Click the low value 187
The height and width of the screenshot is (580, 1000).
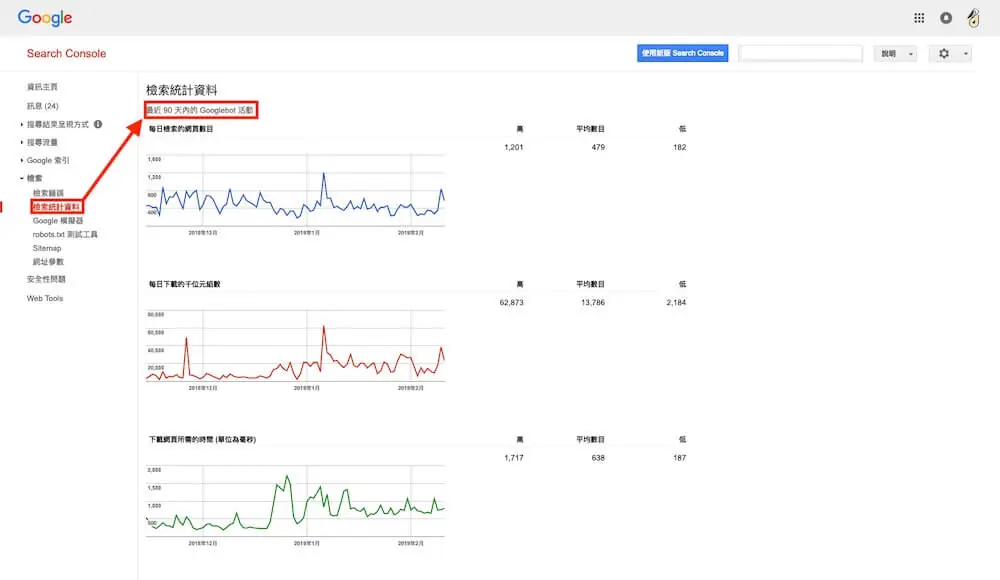click(679, 458)
